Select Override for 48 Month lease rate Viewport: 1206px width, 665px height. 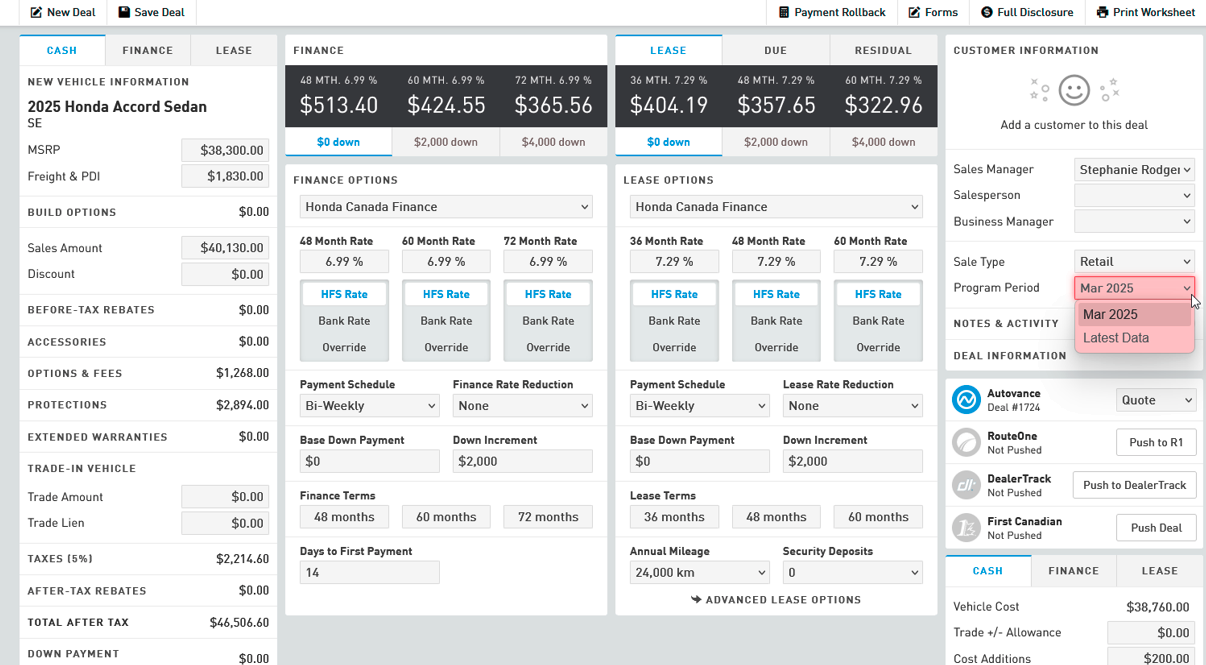tap(776, 348)
